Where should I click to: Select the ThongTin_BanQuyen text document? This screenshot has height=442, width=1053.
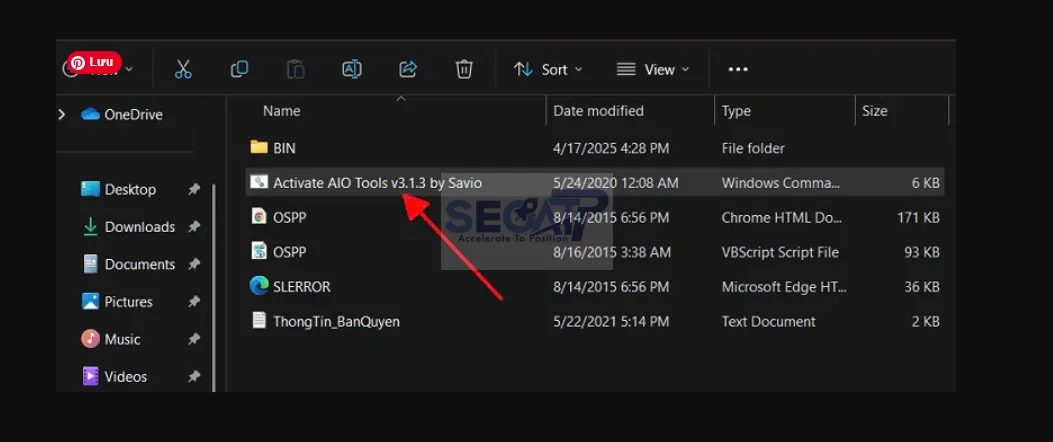tap(594, 322)
